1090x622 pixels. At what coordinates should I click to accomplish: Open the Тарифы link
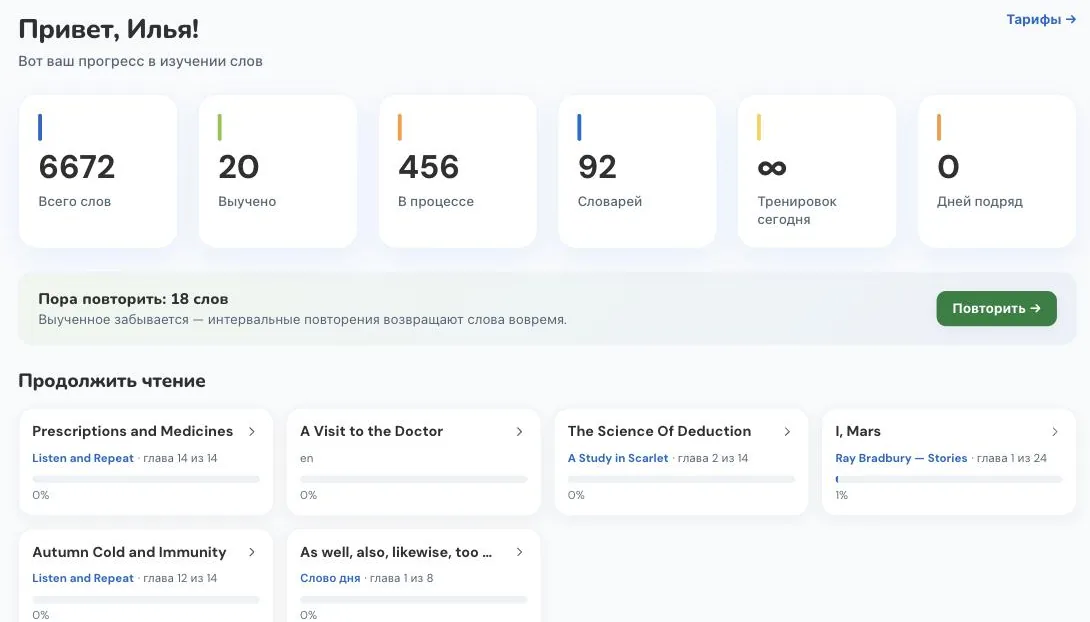[x=1041, y=19]
